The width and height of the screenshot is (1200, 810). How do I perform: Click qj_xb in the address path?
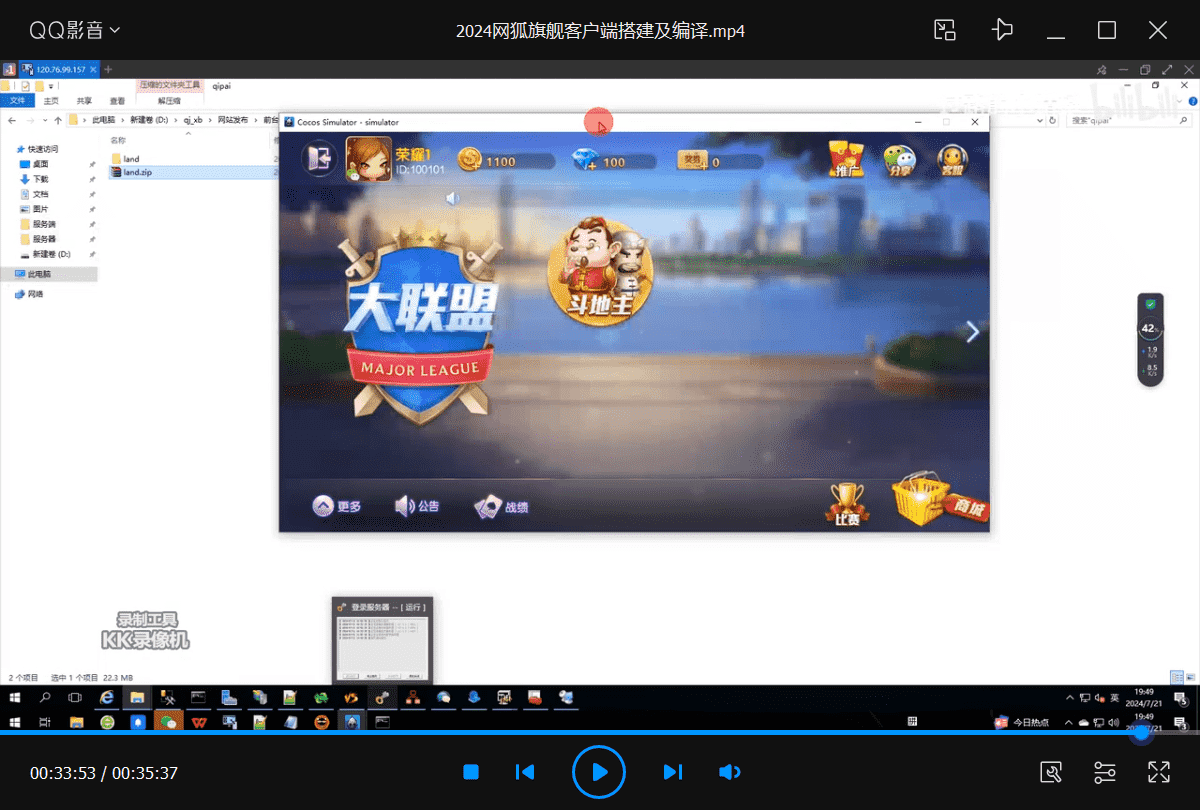click(192, 120)
